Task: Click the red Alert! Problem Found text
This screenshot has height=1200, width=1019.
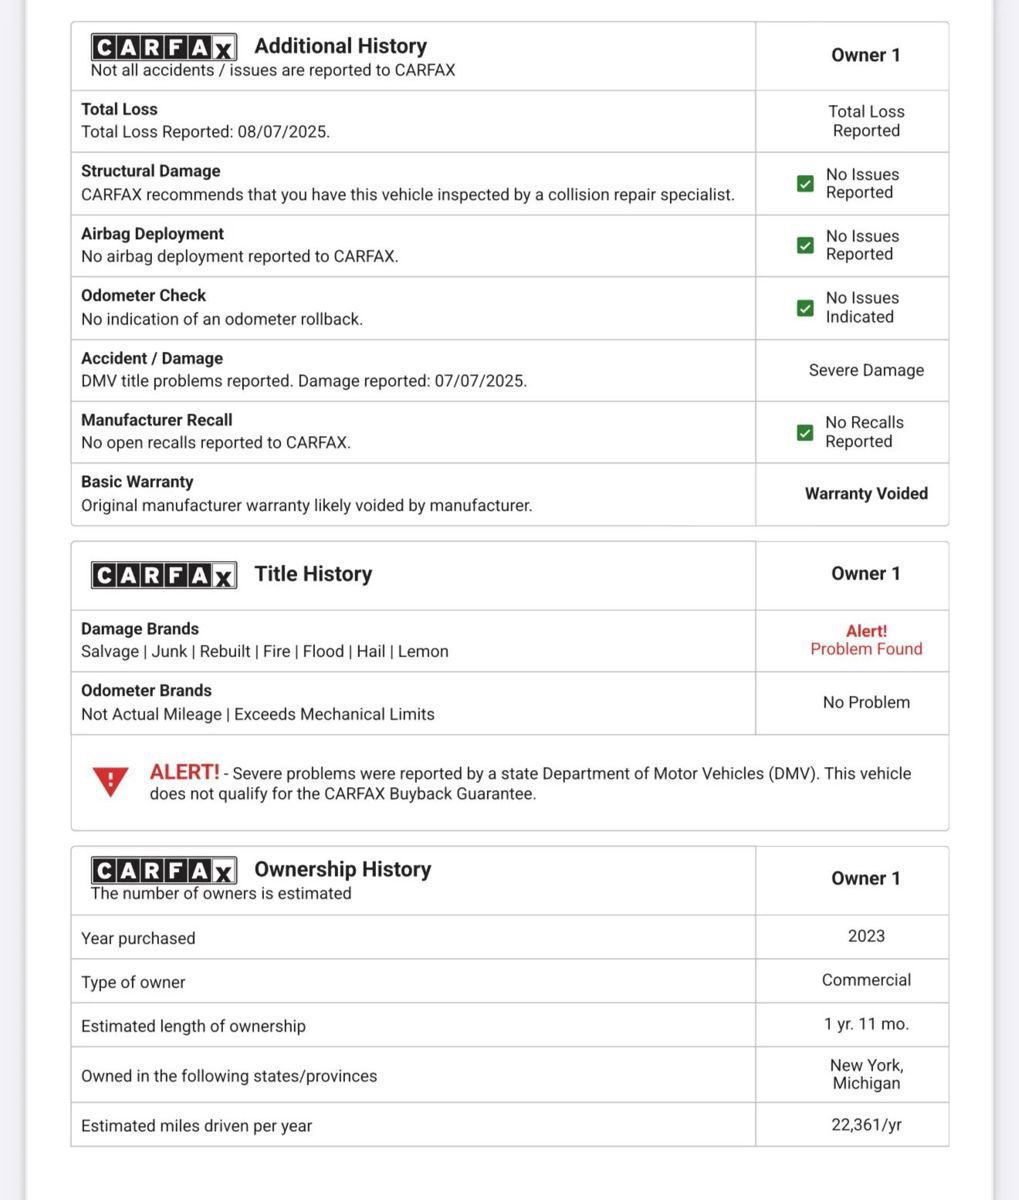Action: [x=866, y=640]
